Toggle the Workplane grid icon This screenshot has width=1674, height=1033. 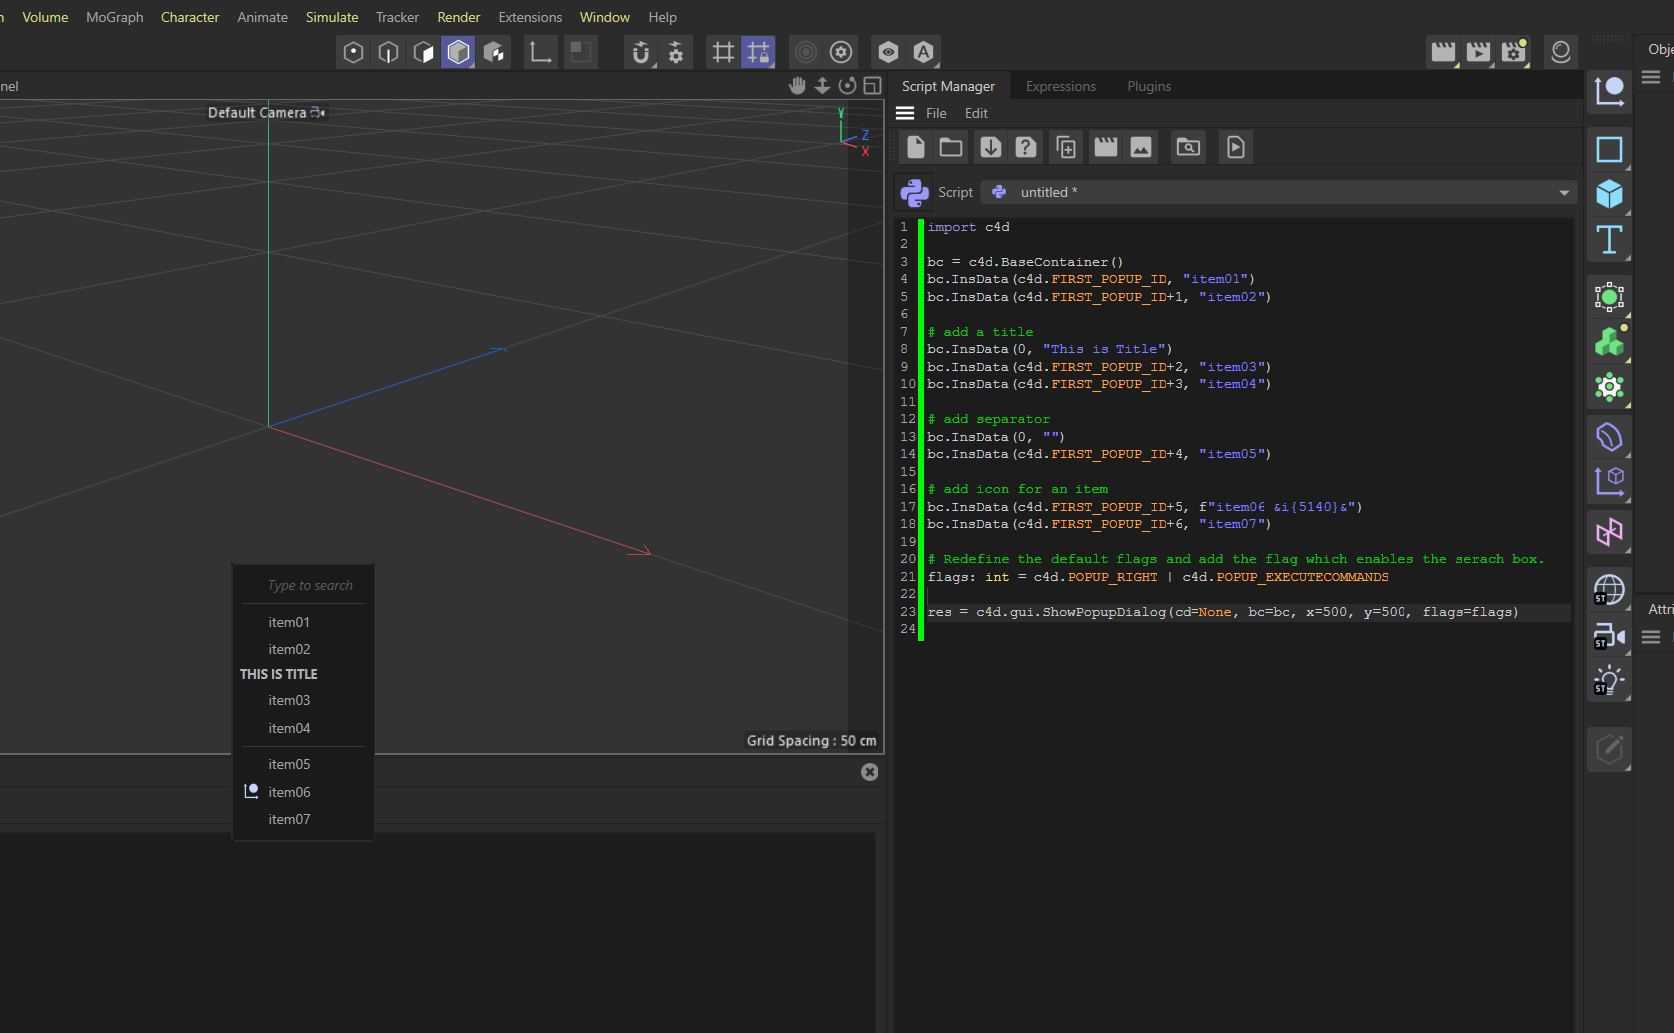pos(723,52)
